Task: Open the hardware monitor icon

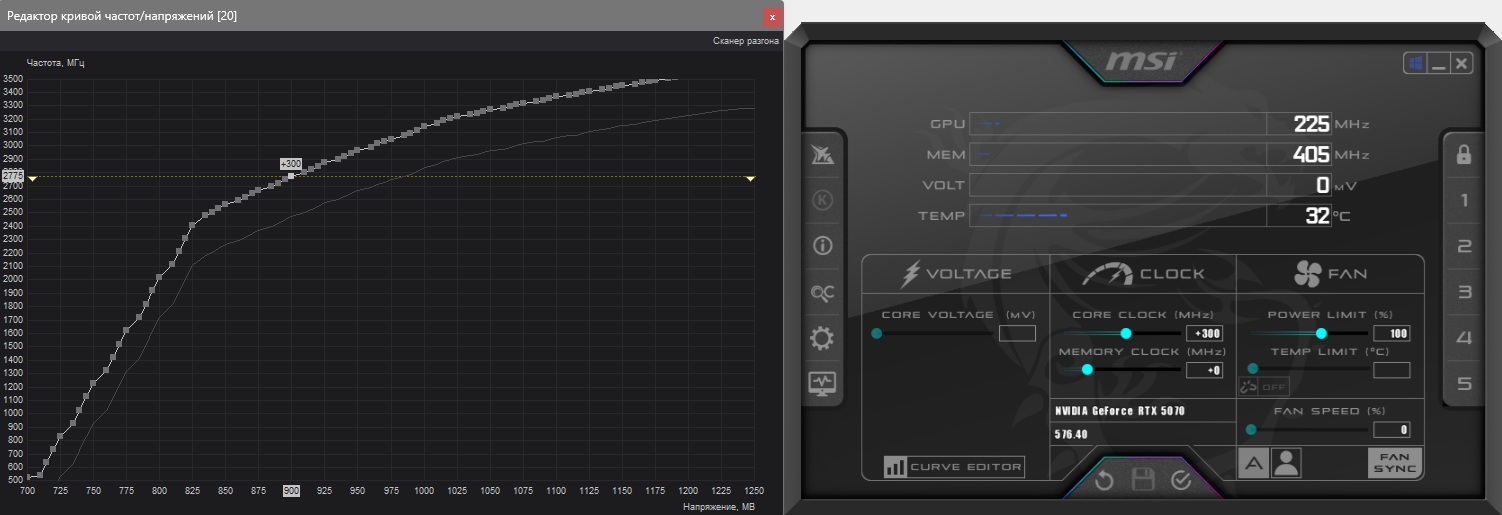Action: point(823,384)
